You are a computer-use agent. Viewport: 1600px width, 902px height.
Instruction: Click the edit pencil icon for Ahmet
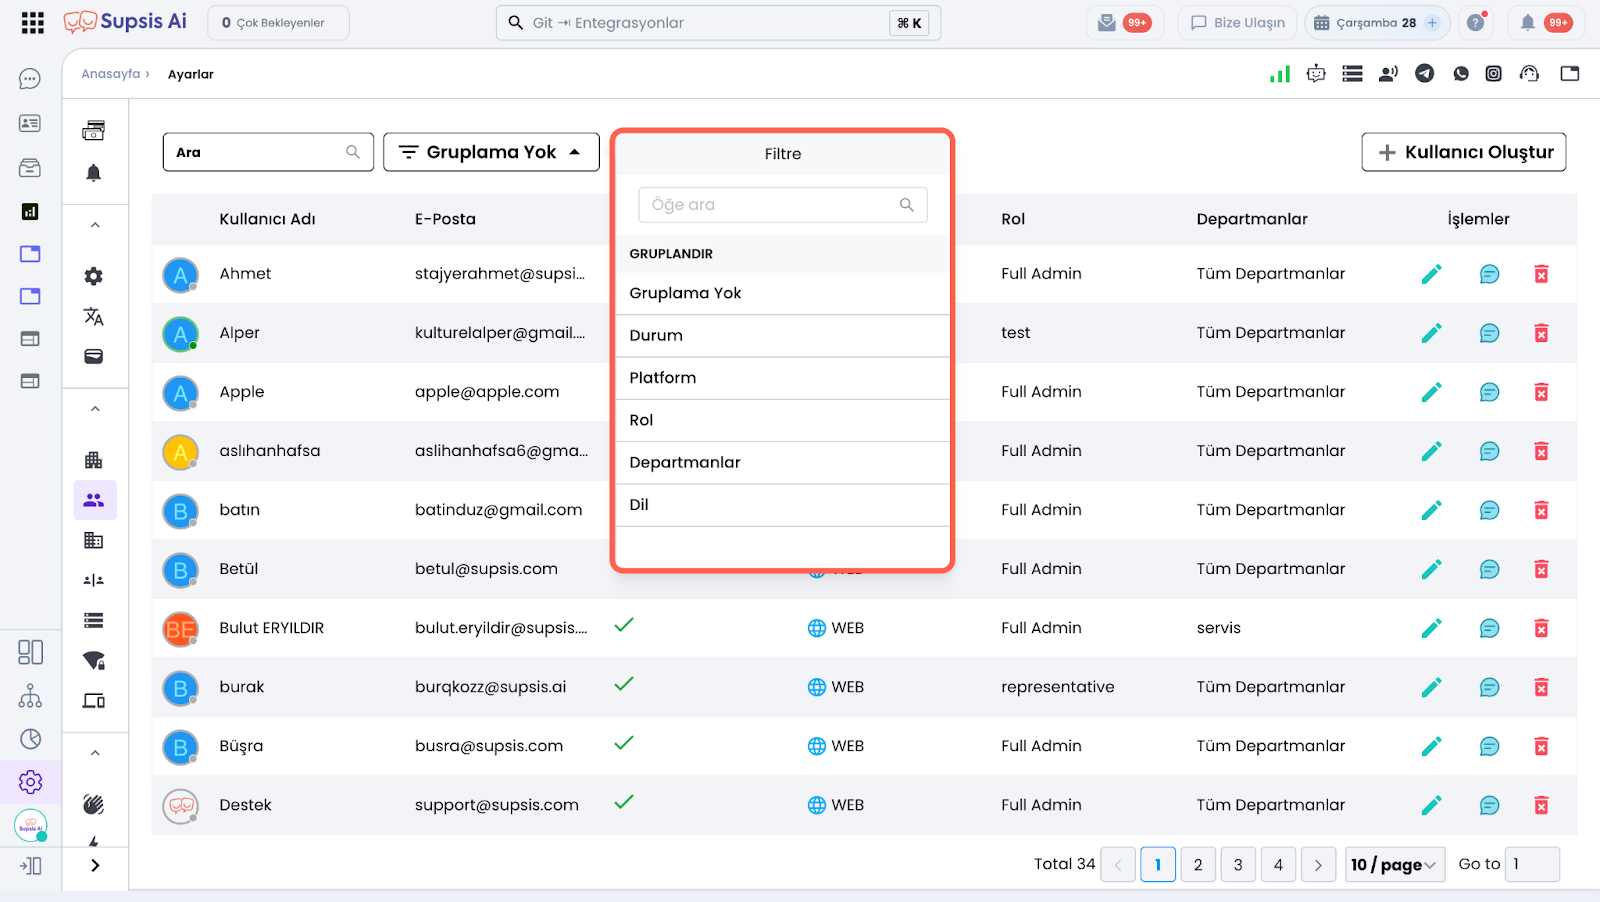point(1431,274)
